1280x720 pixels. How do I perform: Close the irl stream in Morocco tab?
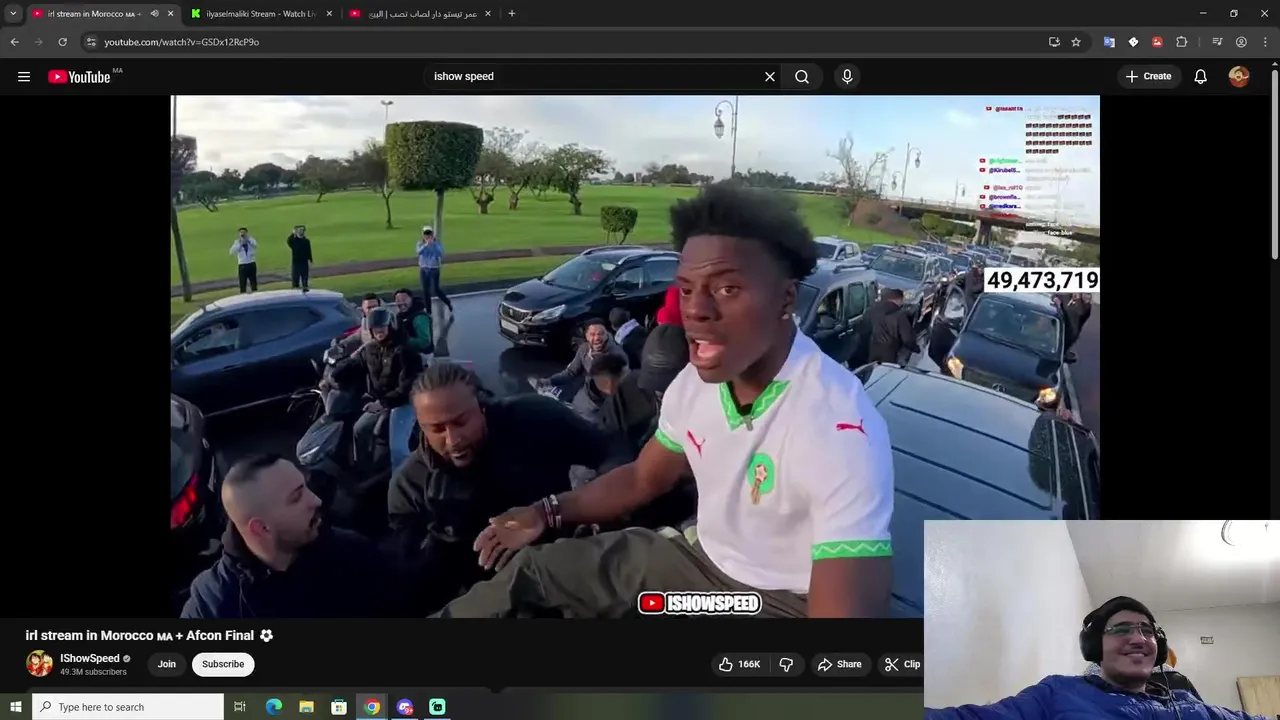click(x=170, y=14)
